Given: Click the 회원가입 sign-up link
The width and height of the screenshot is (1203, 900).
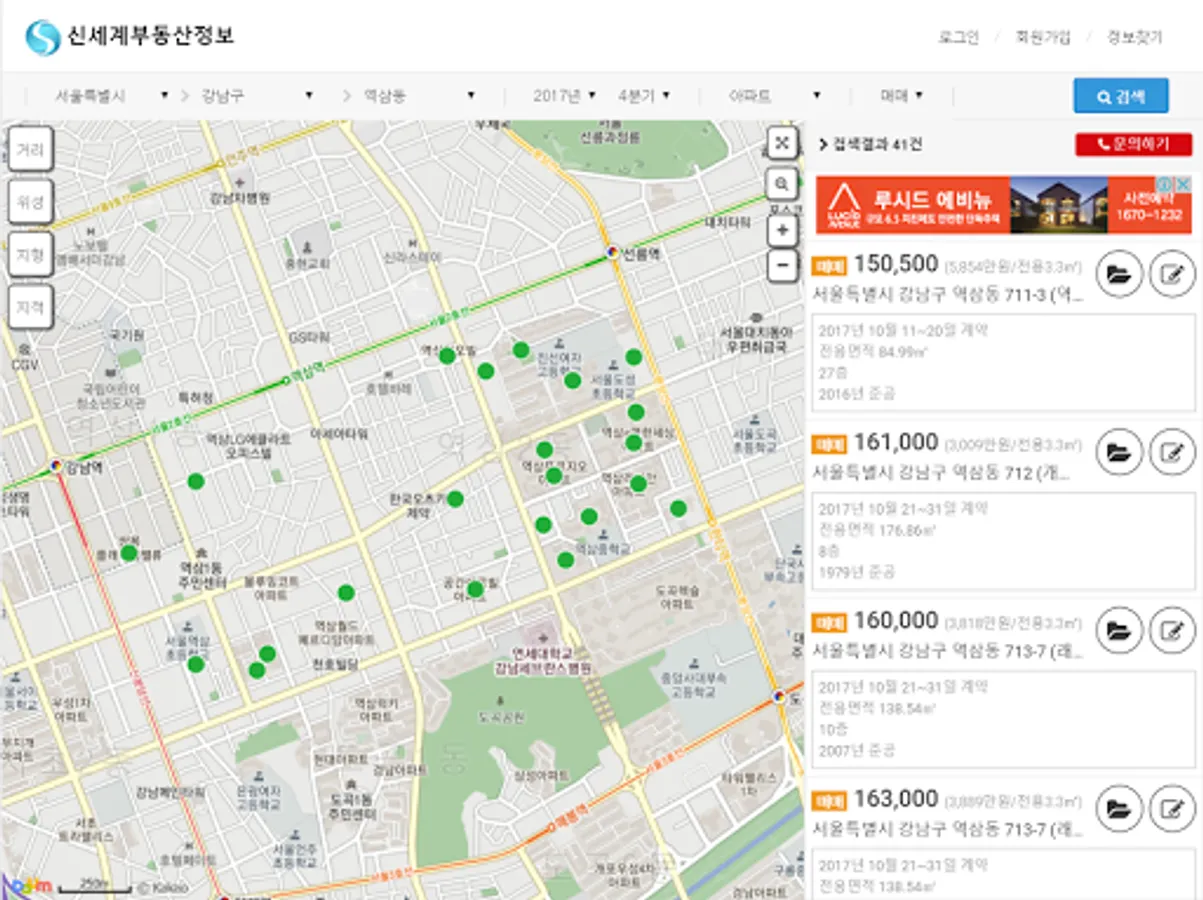Looking at the screenshot, I should click(1043, 38).
